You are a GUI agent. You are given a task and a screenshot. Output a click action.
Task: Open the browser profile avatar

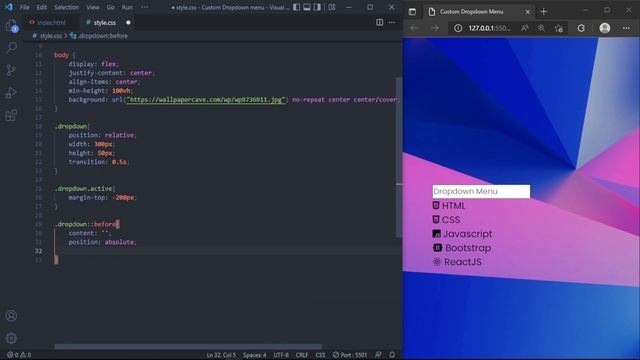tap(604, 28)
